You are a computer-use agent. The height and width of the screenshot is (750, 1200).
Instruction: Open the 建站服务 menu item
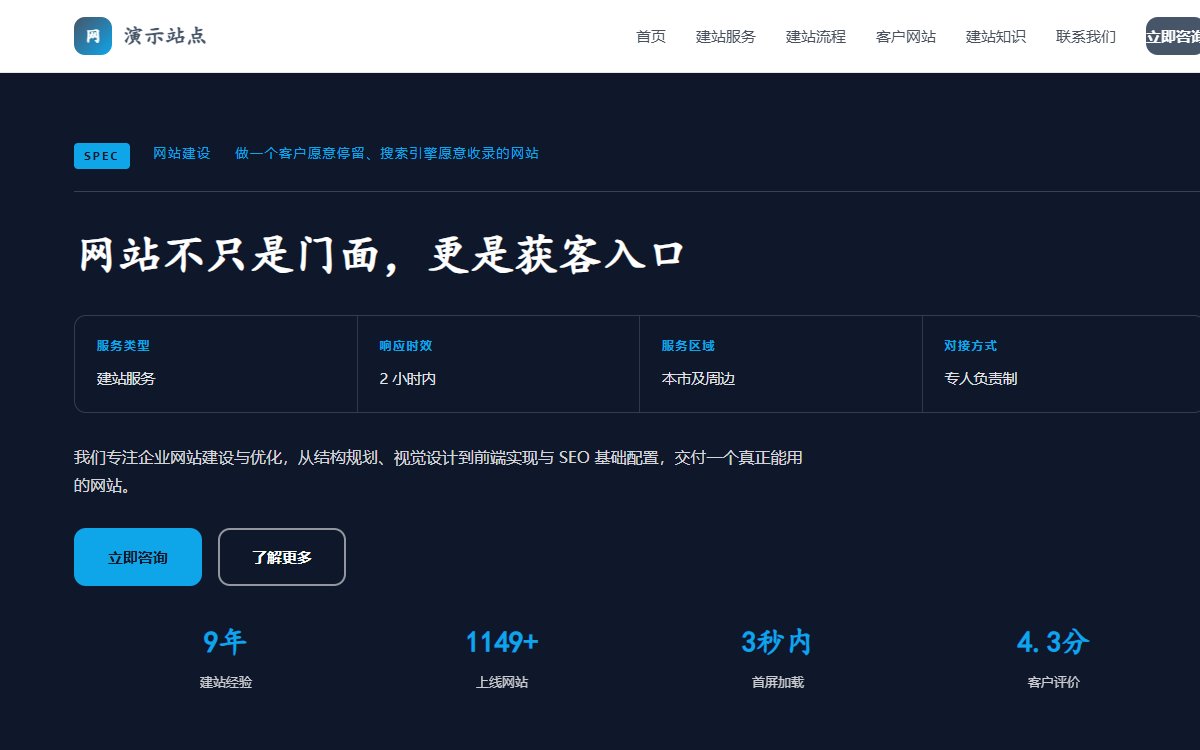[726, 36]
